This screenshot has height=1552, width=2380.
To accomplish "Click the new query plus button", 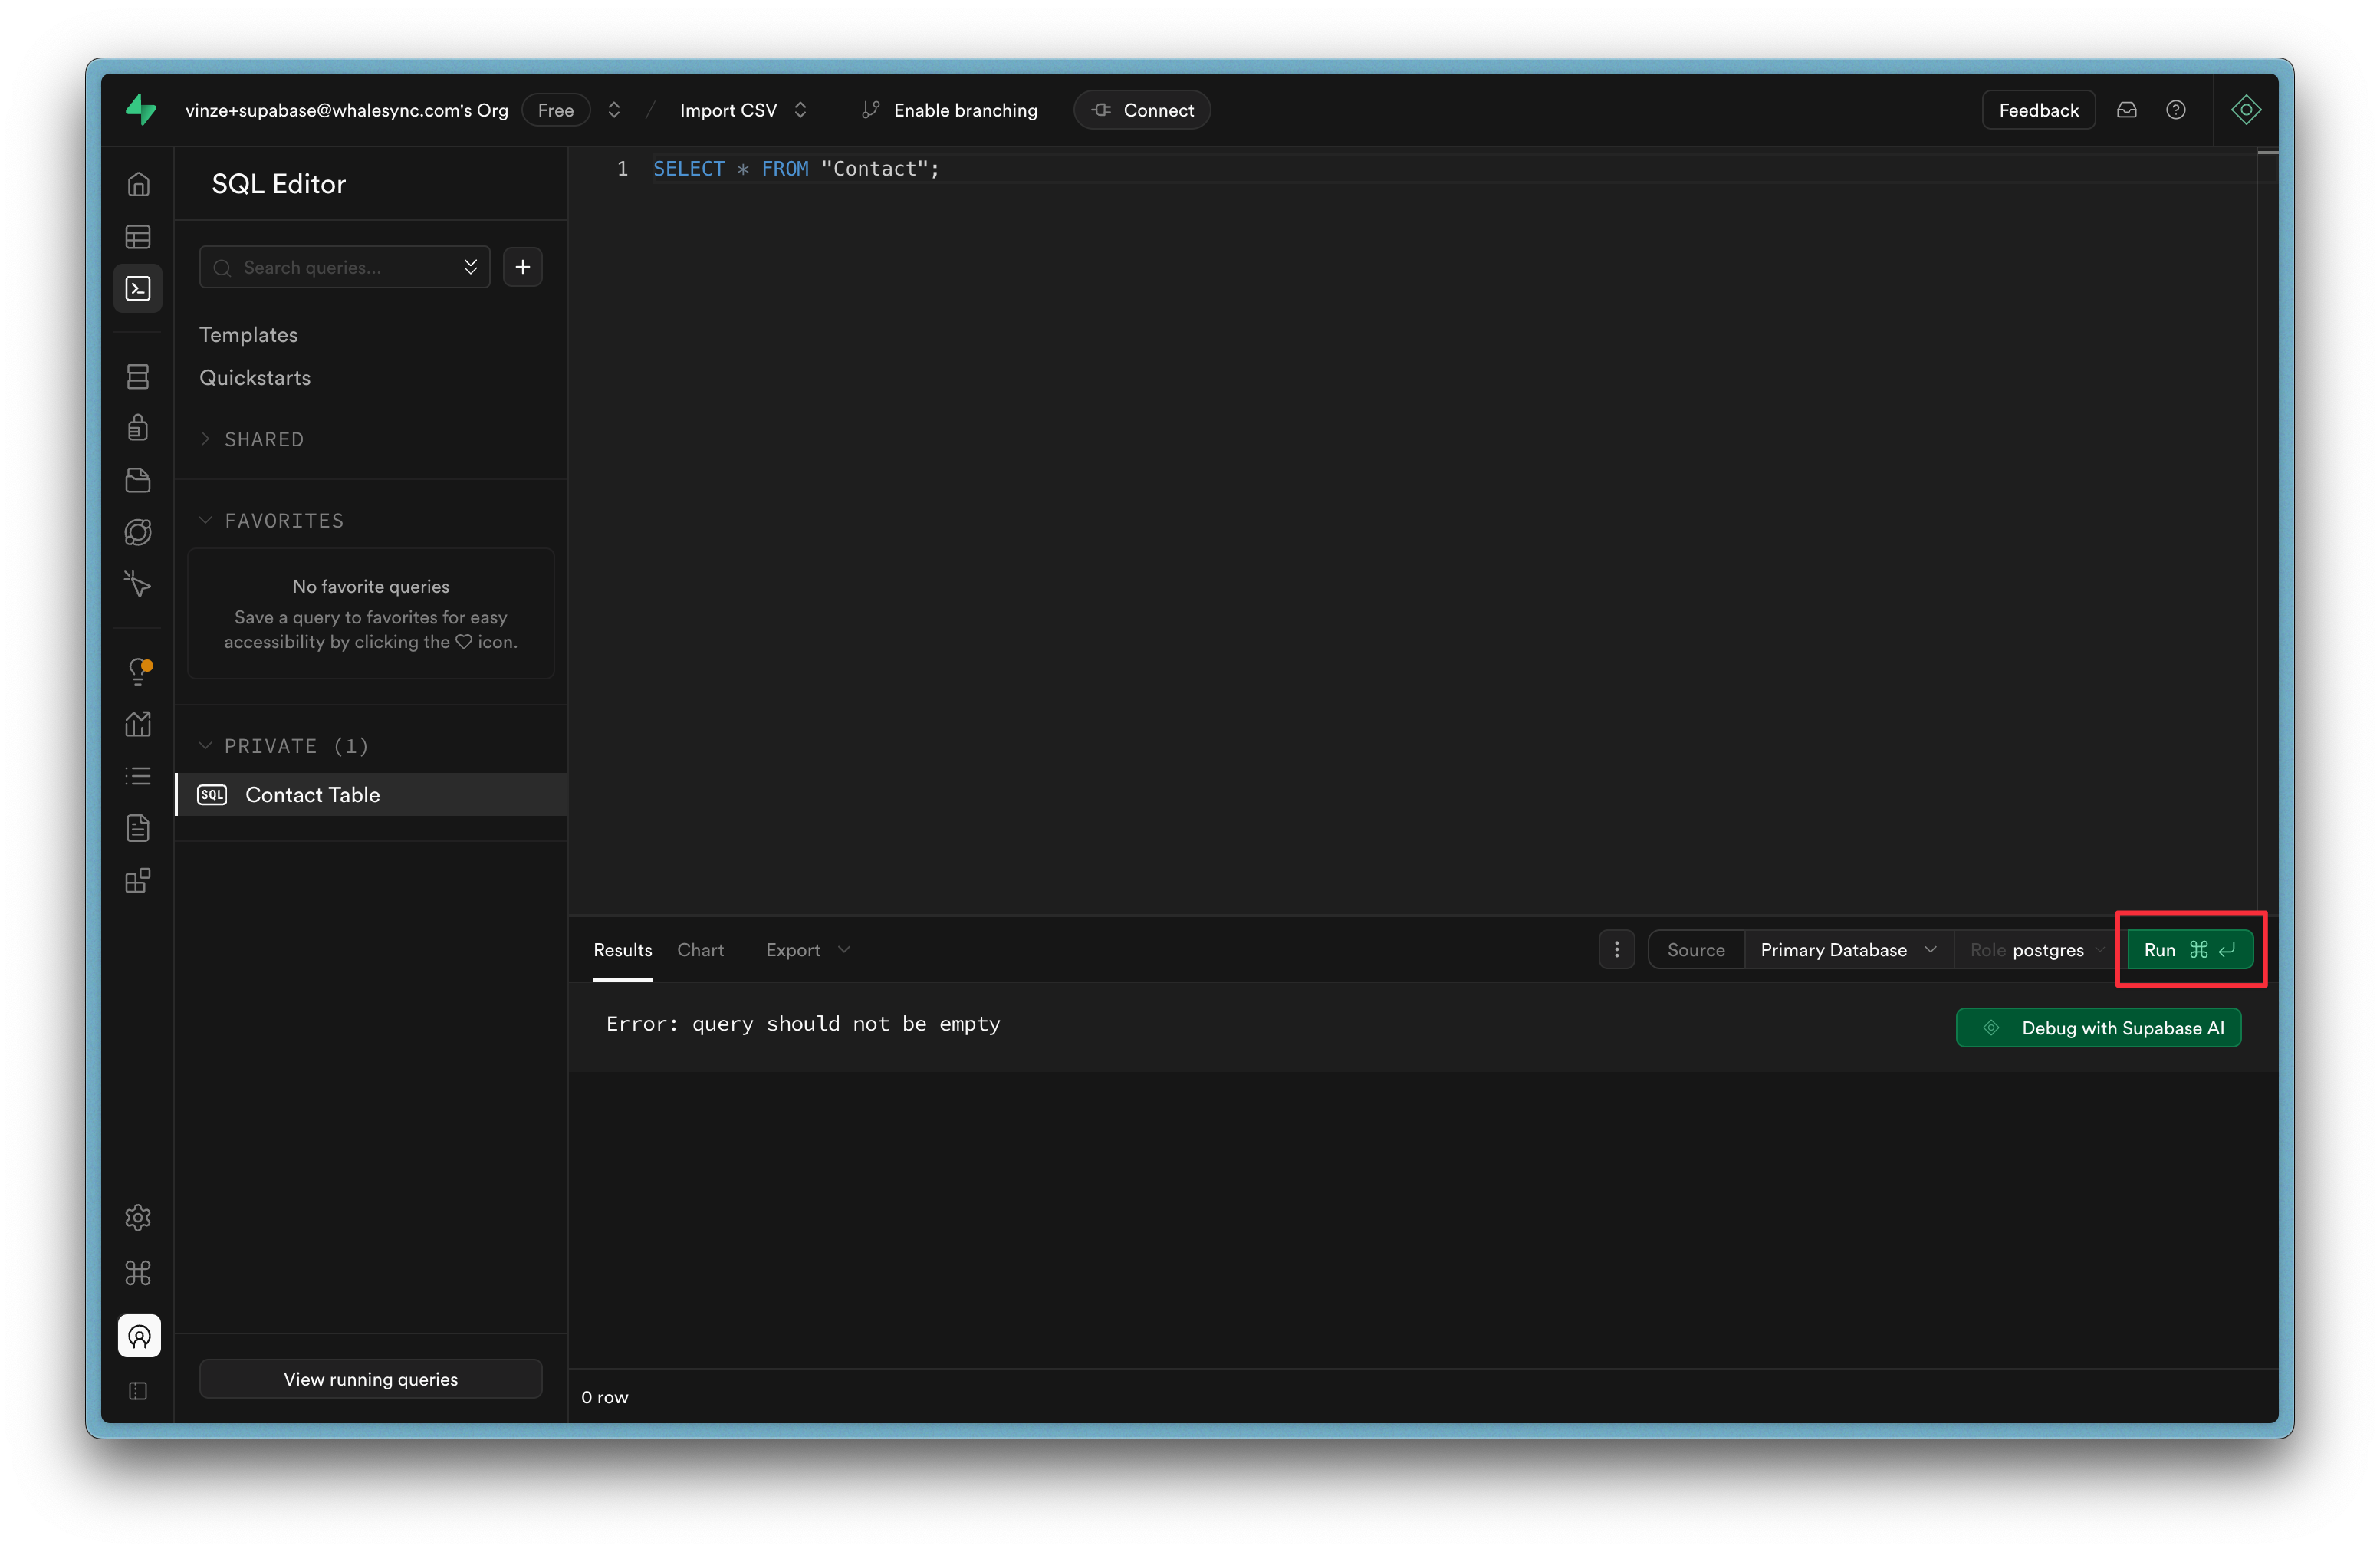I will (523, 267).
